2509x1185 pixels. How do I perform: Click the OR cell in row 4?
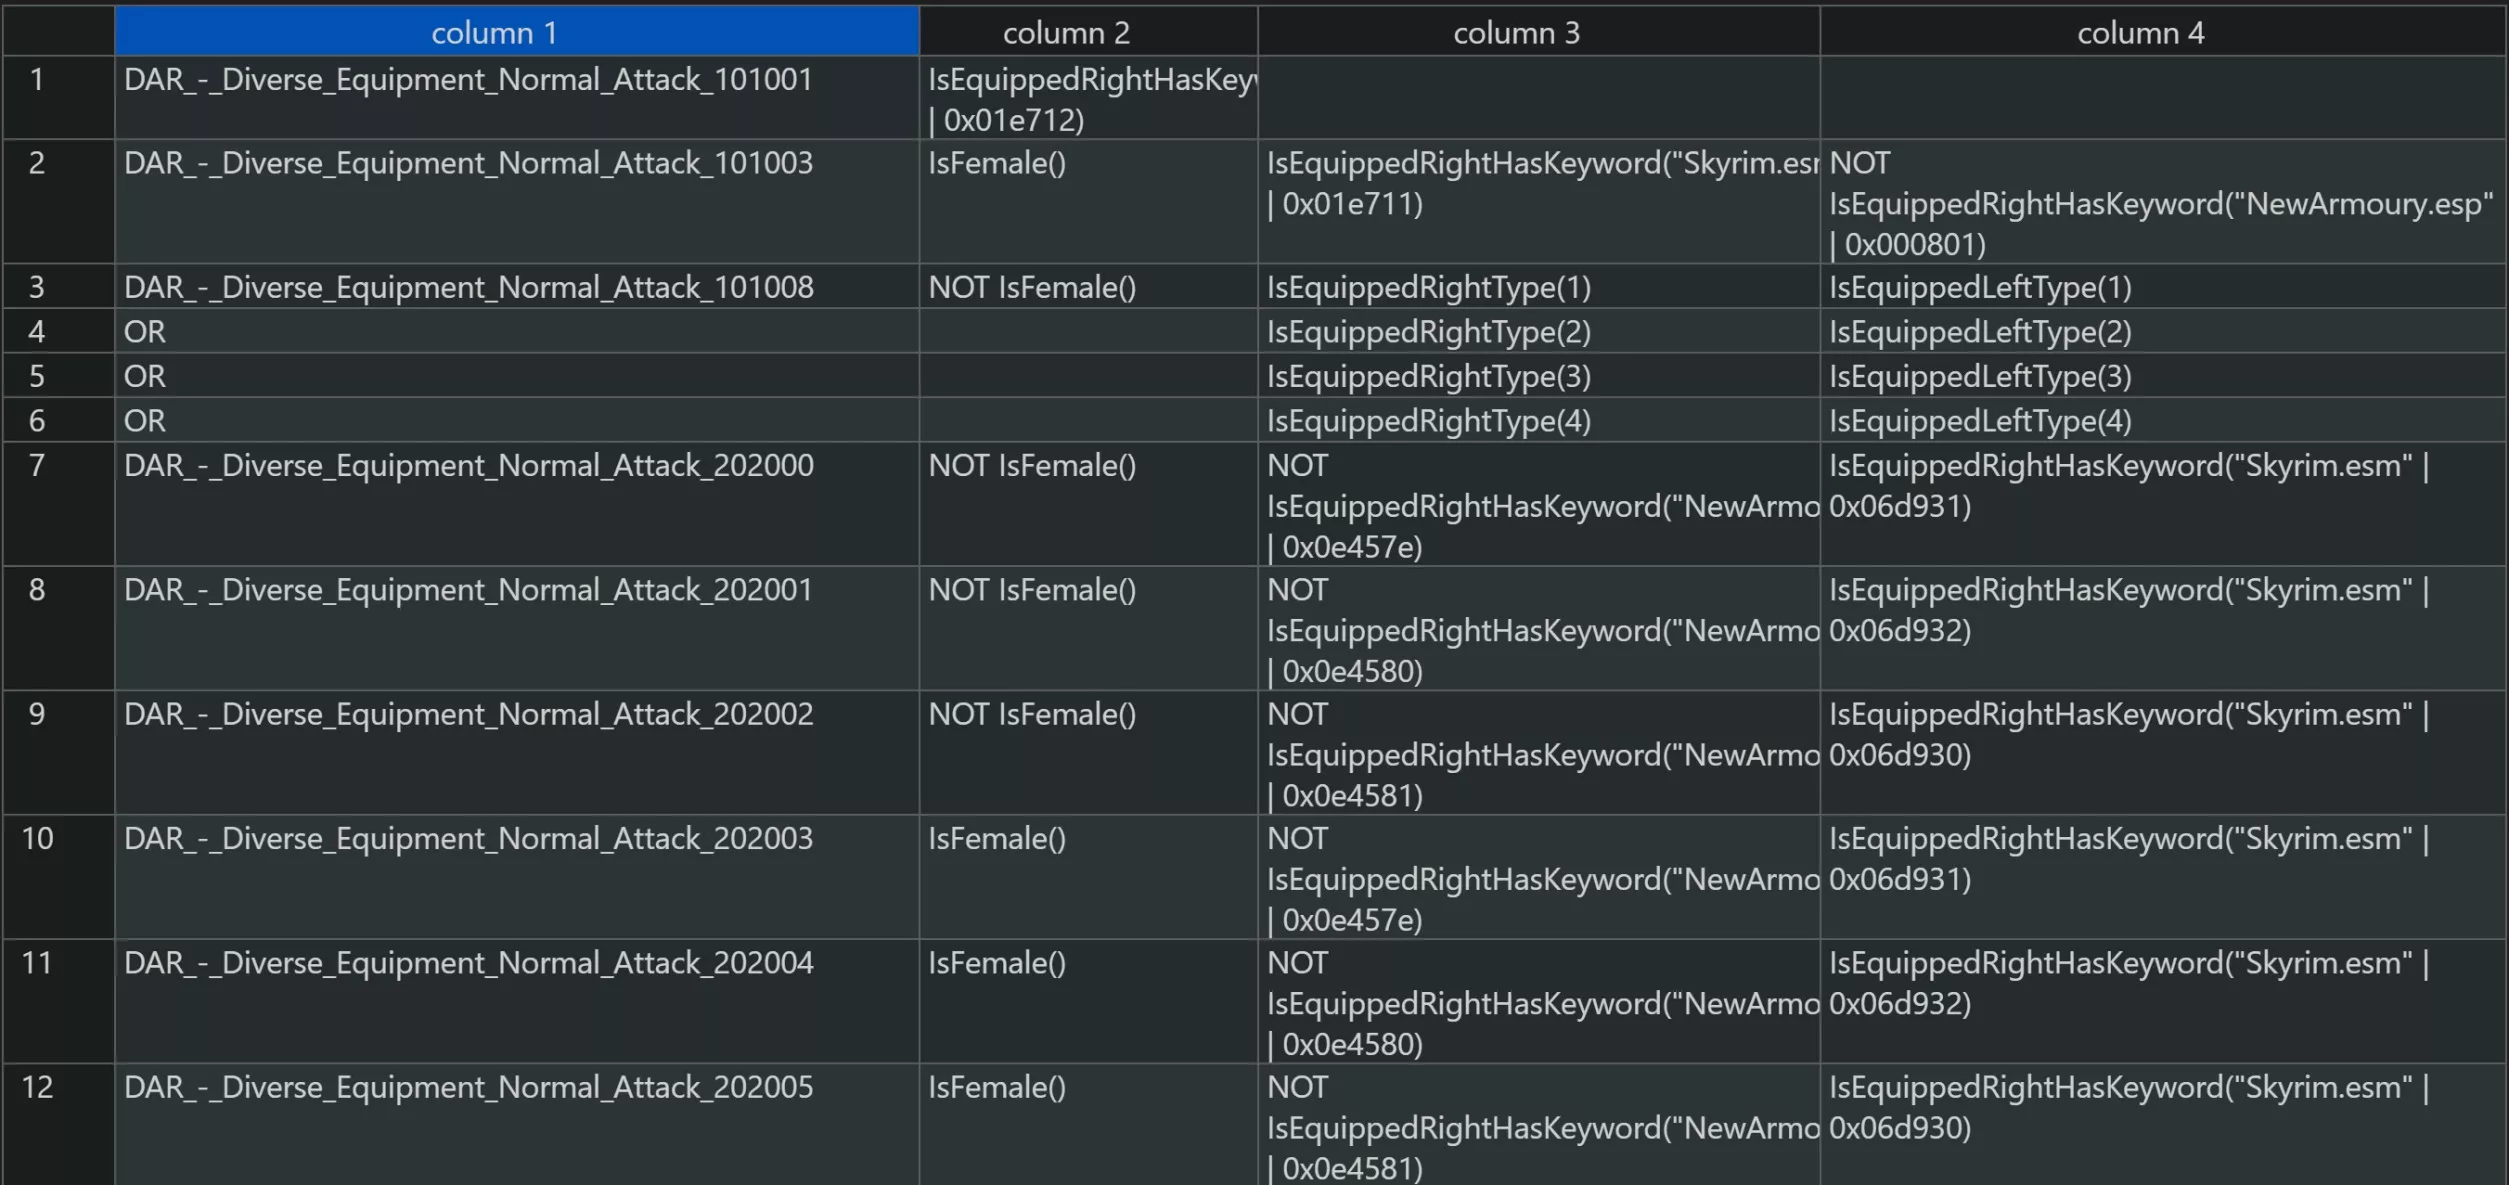pos(516,331)
